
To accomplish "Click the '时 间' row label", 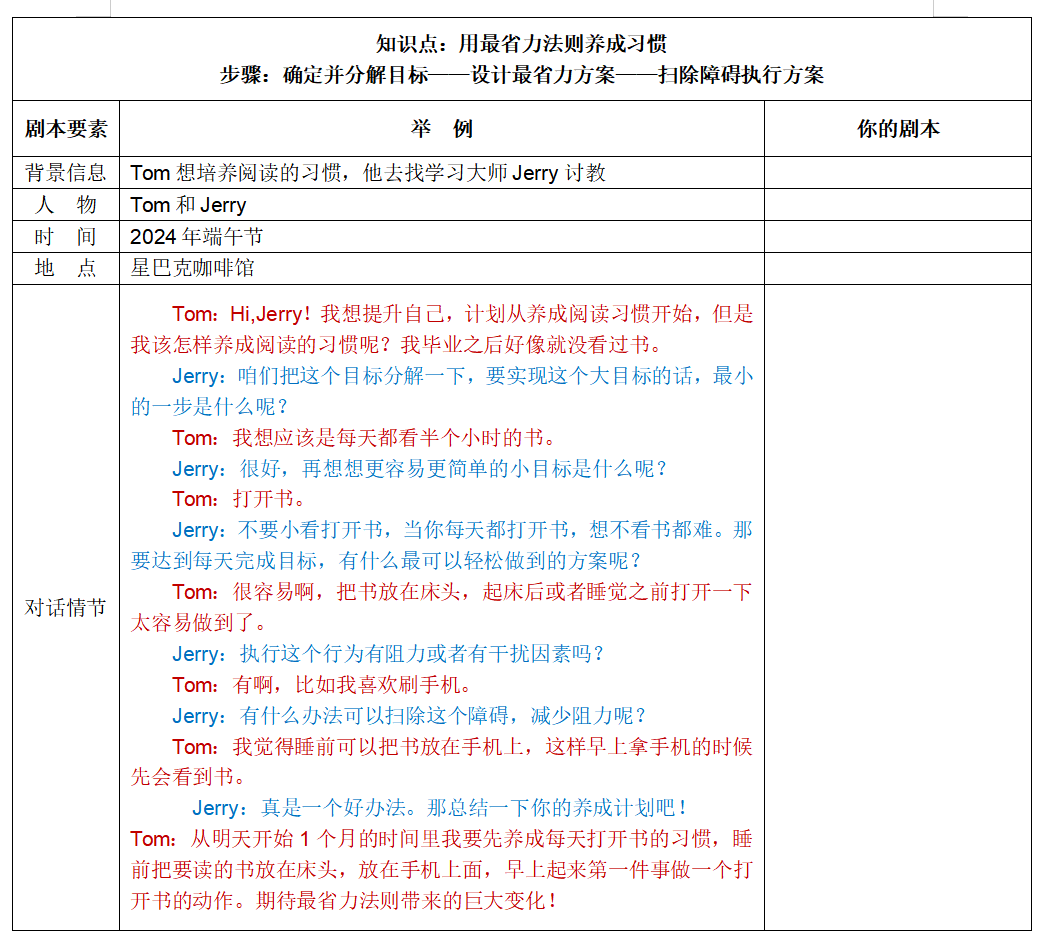I will 66,236.
